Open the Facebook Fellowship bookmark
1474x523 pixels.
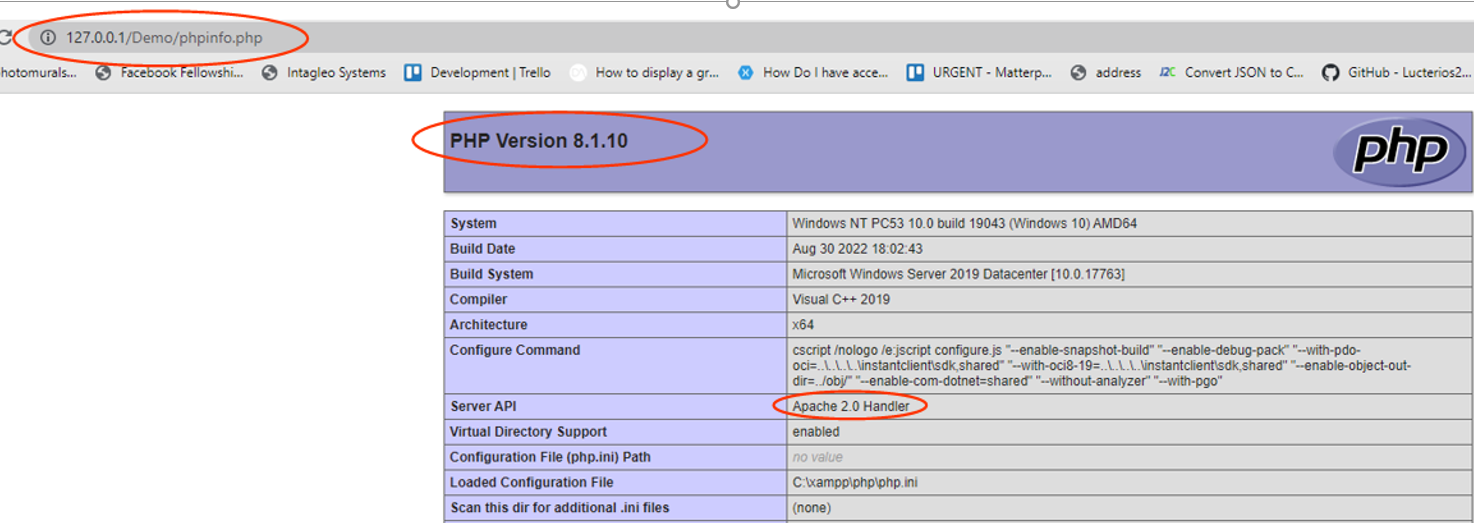pos(181,72)
